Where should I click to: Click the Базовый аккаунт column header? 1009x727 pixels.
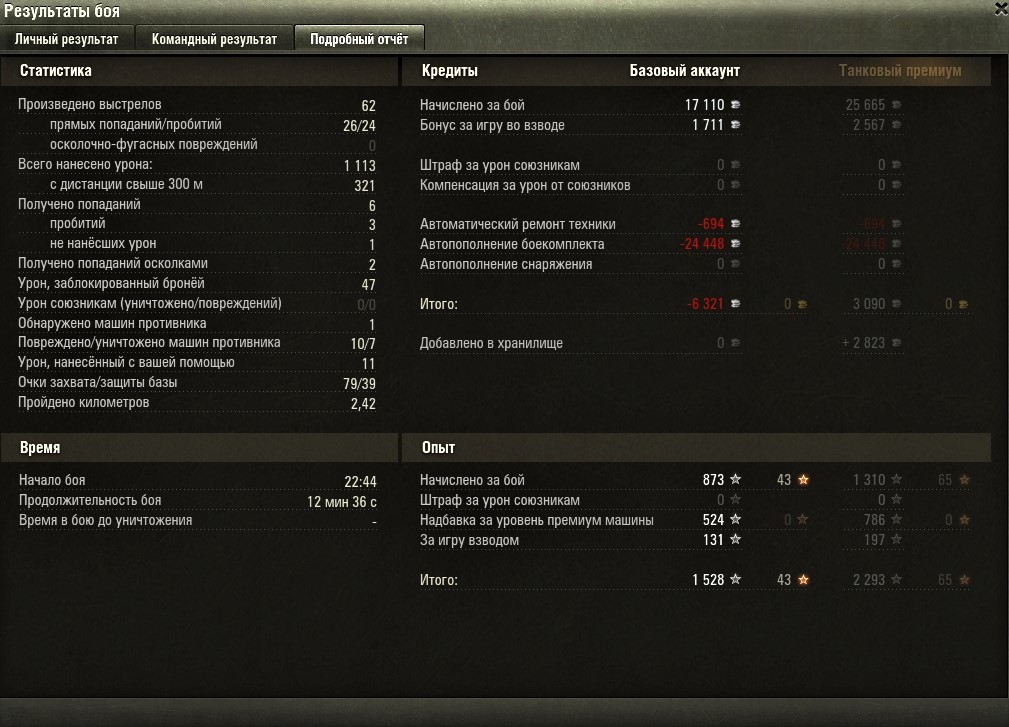pos(685,71)
